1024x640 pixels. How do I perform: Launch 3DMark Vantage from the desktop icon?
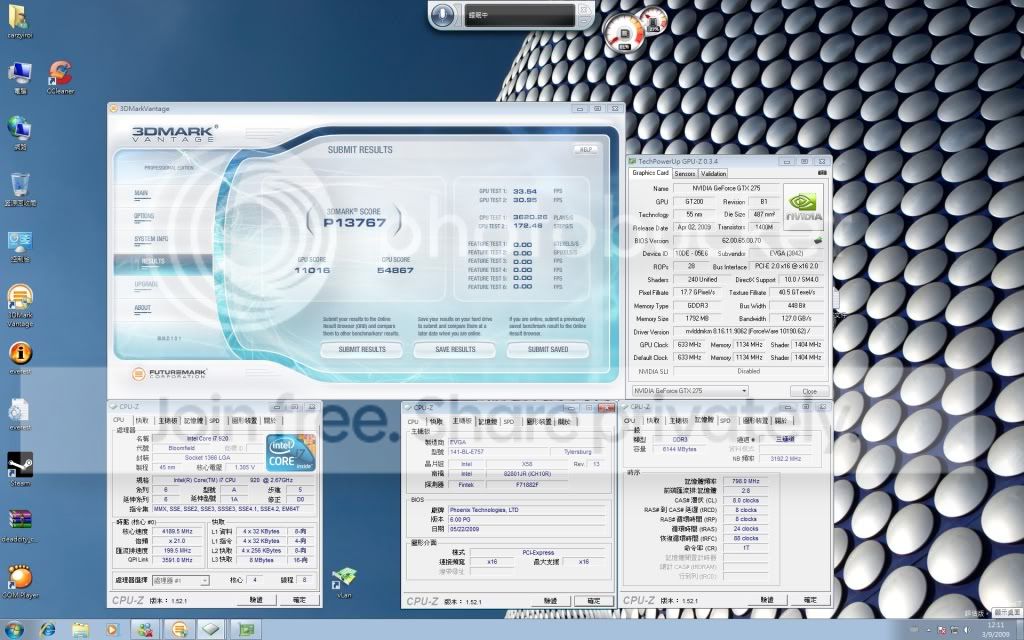point(19,300)
